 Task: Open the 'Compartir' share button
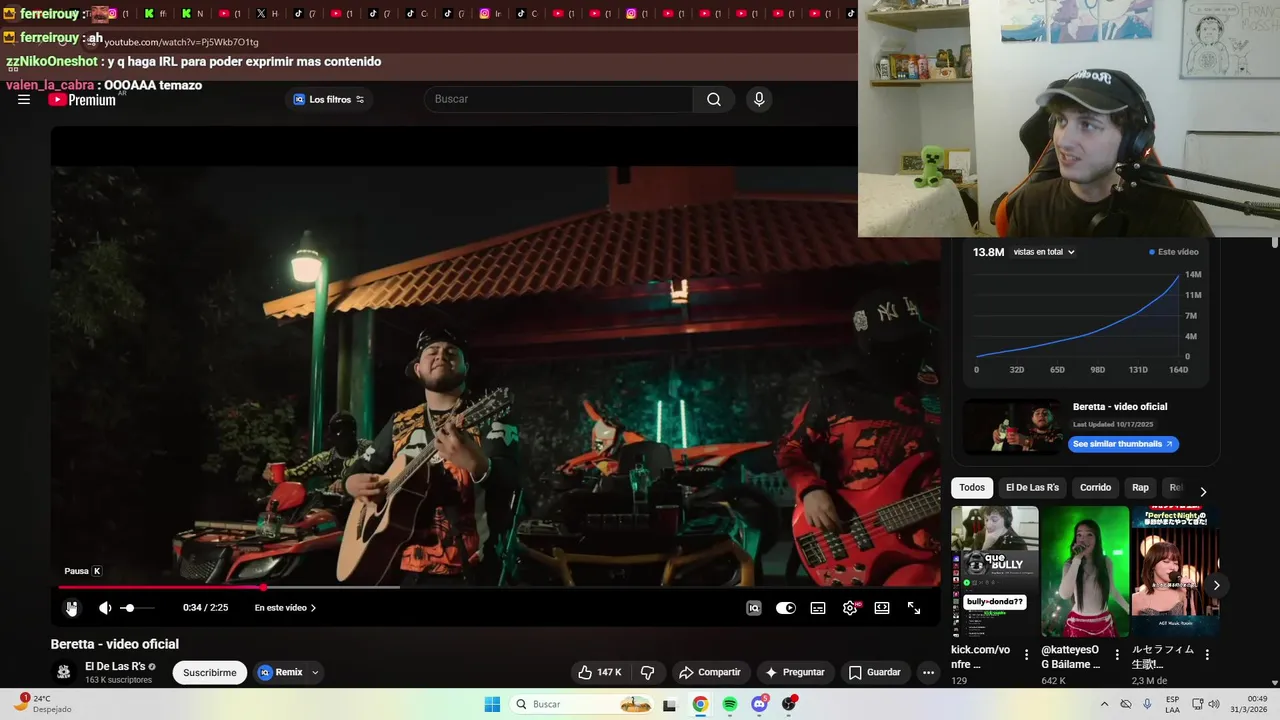tap(709, 672)
